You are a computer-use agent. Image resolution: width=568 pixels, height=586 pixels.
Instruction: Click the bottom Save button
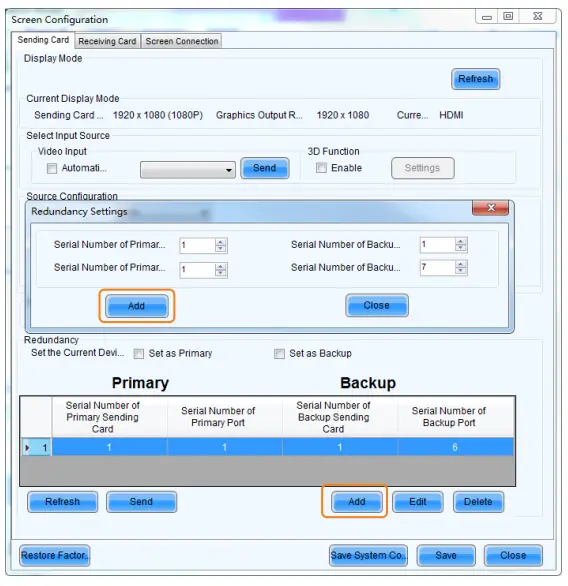coord(446,555)
